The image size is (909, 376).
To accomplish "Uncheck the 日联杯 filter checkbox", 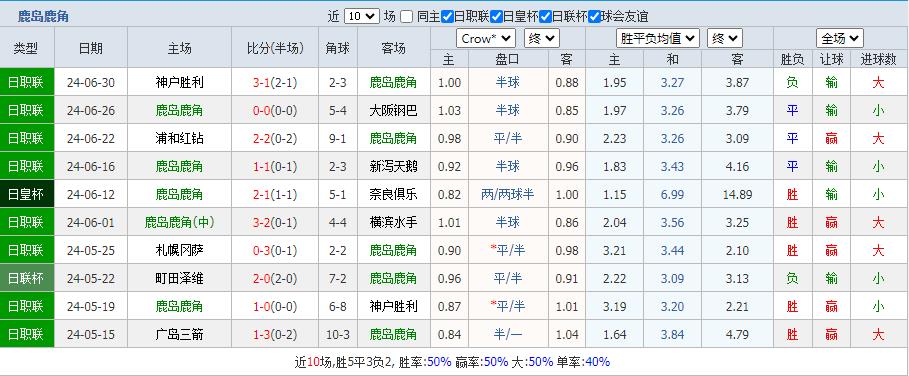I will (545, 17).
